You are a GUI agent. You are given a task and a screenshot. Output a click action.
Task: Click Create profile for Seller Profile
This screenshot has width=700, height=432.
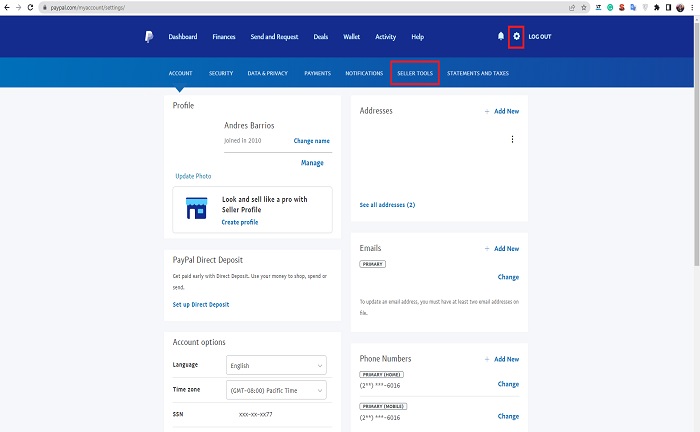point(240,222)
